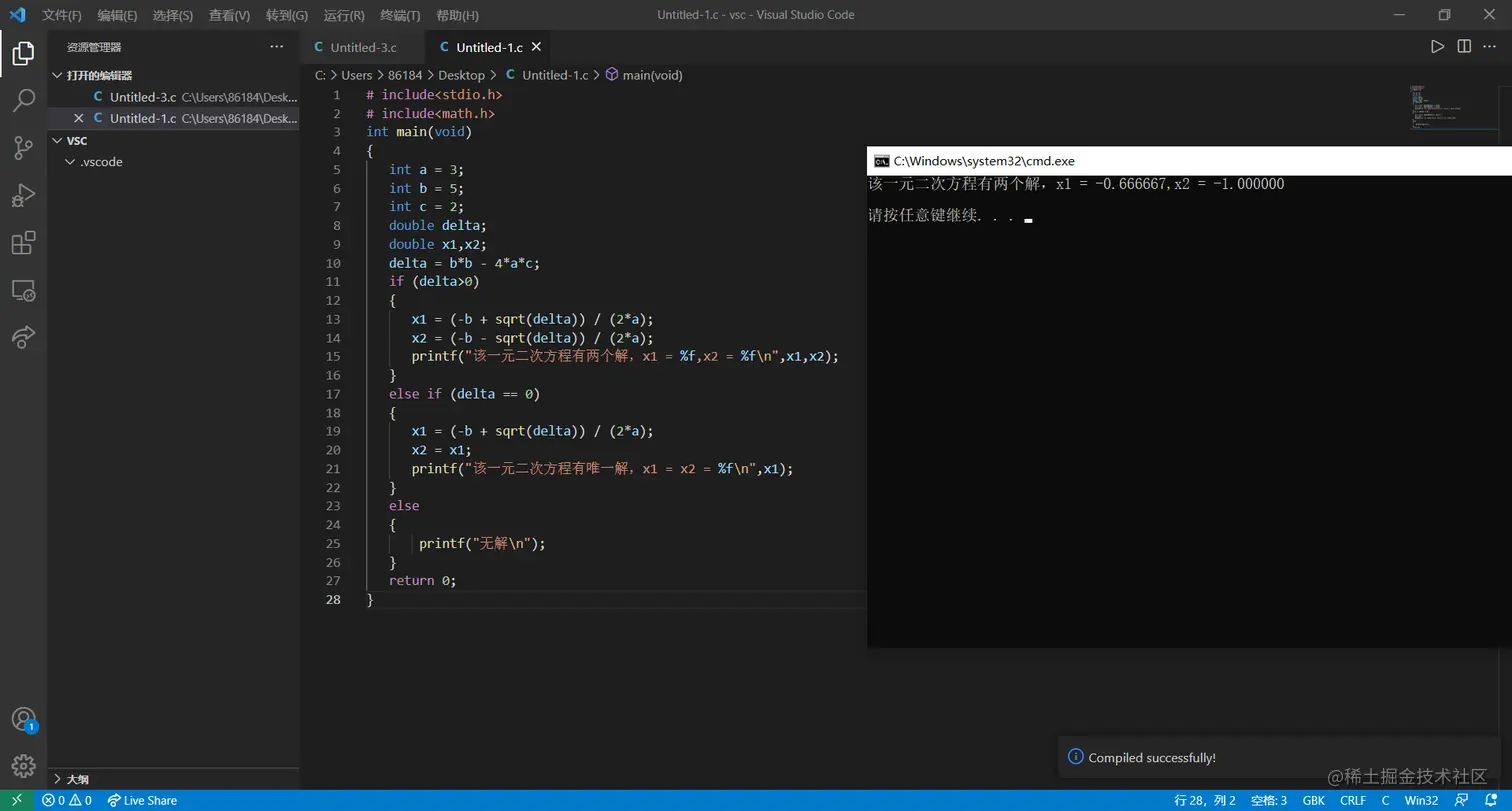Open the 86184 breadcrumb segment
This screenshot has height=811, width=1512.
pos(405,75)
